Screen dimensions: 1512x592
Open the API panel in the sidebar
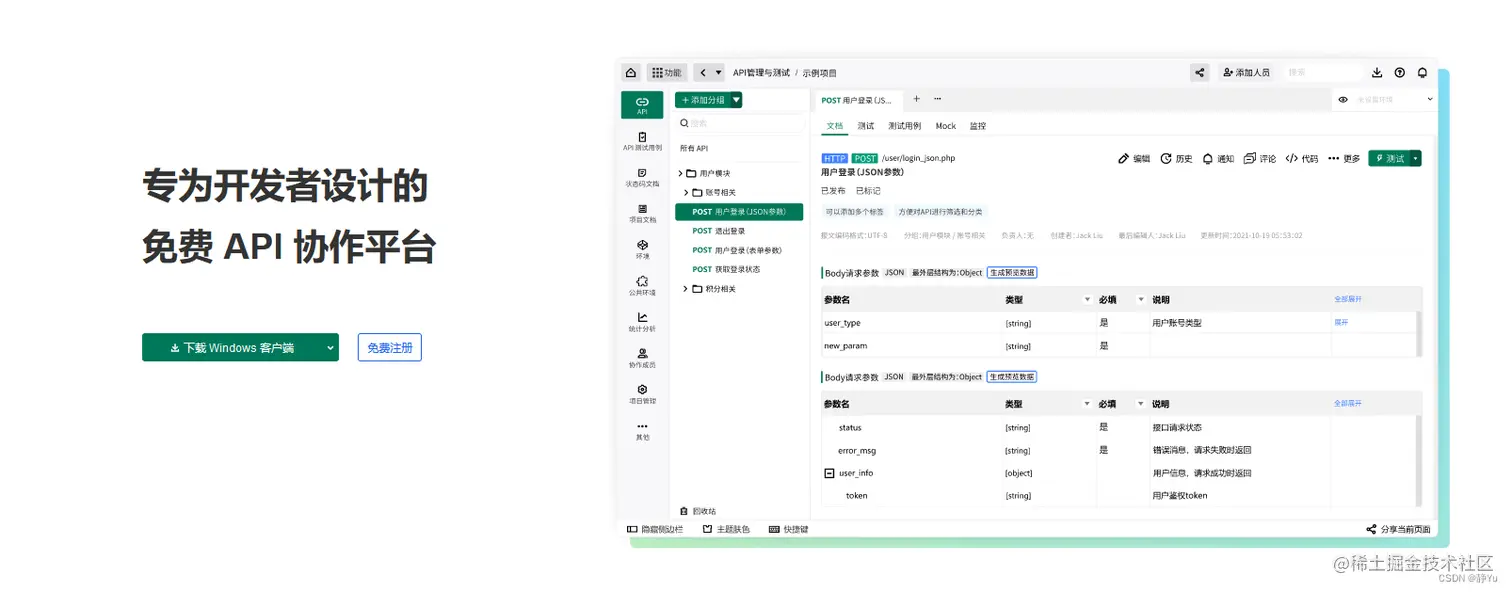point(641,104)
